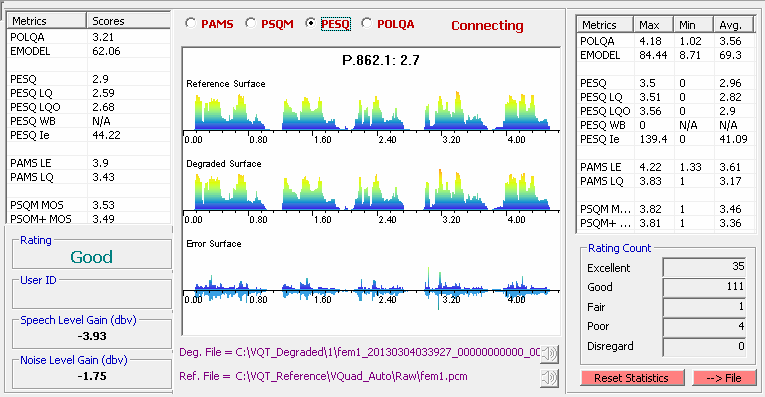Click the --> File button
The height and width of the screenshot is (397, 765).
pos(724,378)
